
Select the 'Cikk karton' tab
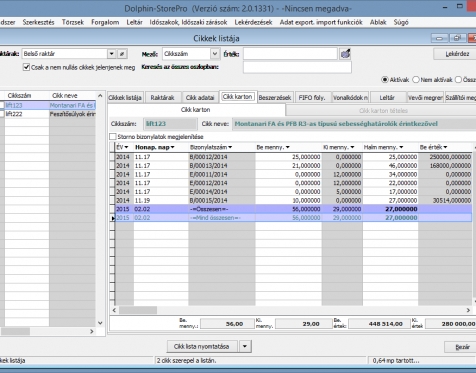[237, 97]
